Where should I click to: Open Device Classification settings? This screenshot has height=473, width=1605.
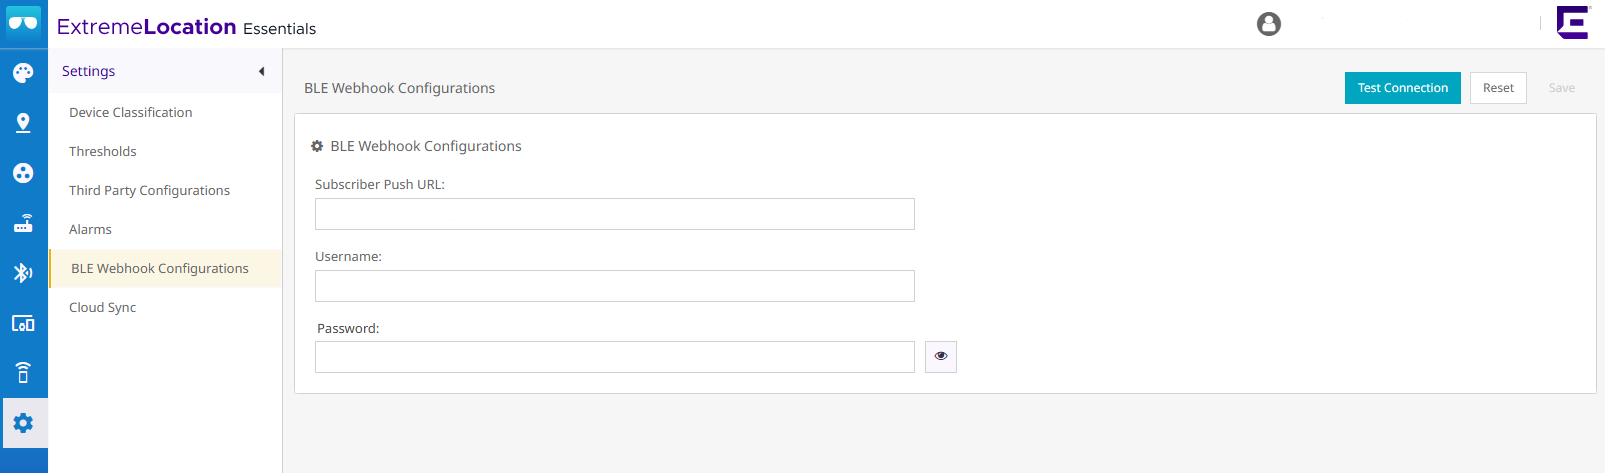[x=131, y=113]
